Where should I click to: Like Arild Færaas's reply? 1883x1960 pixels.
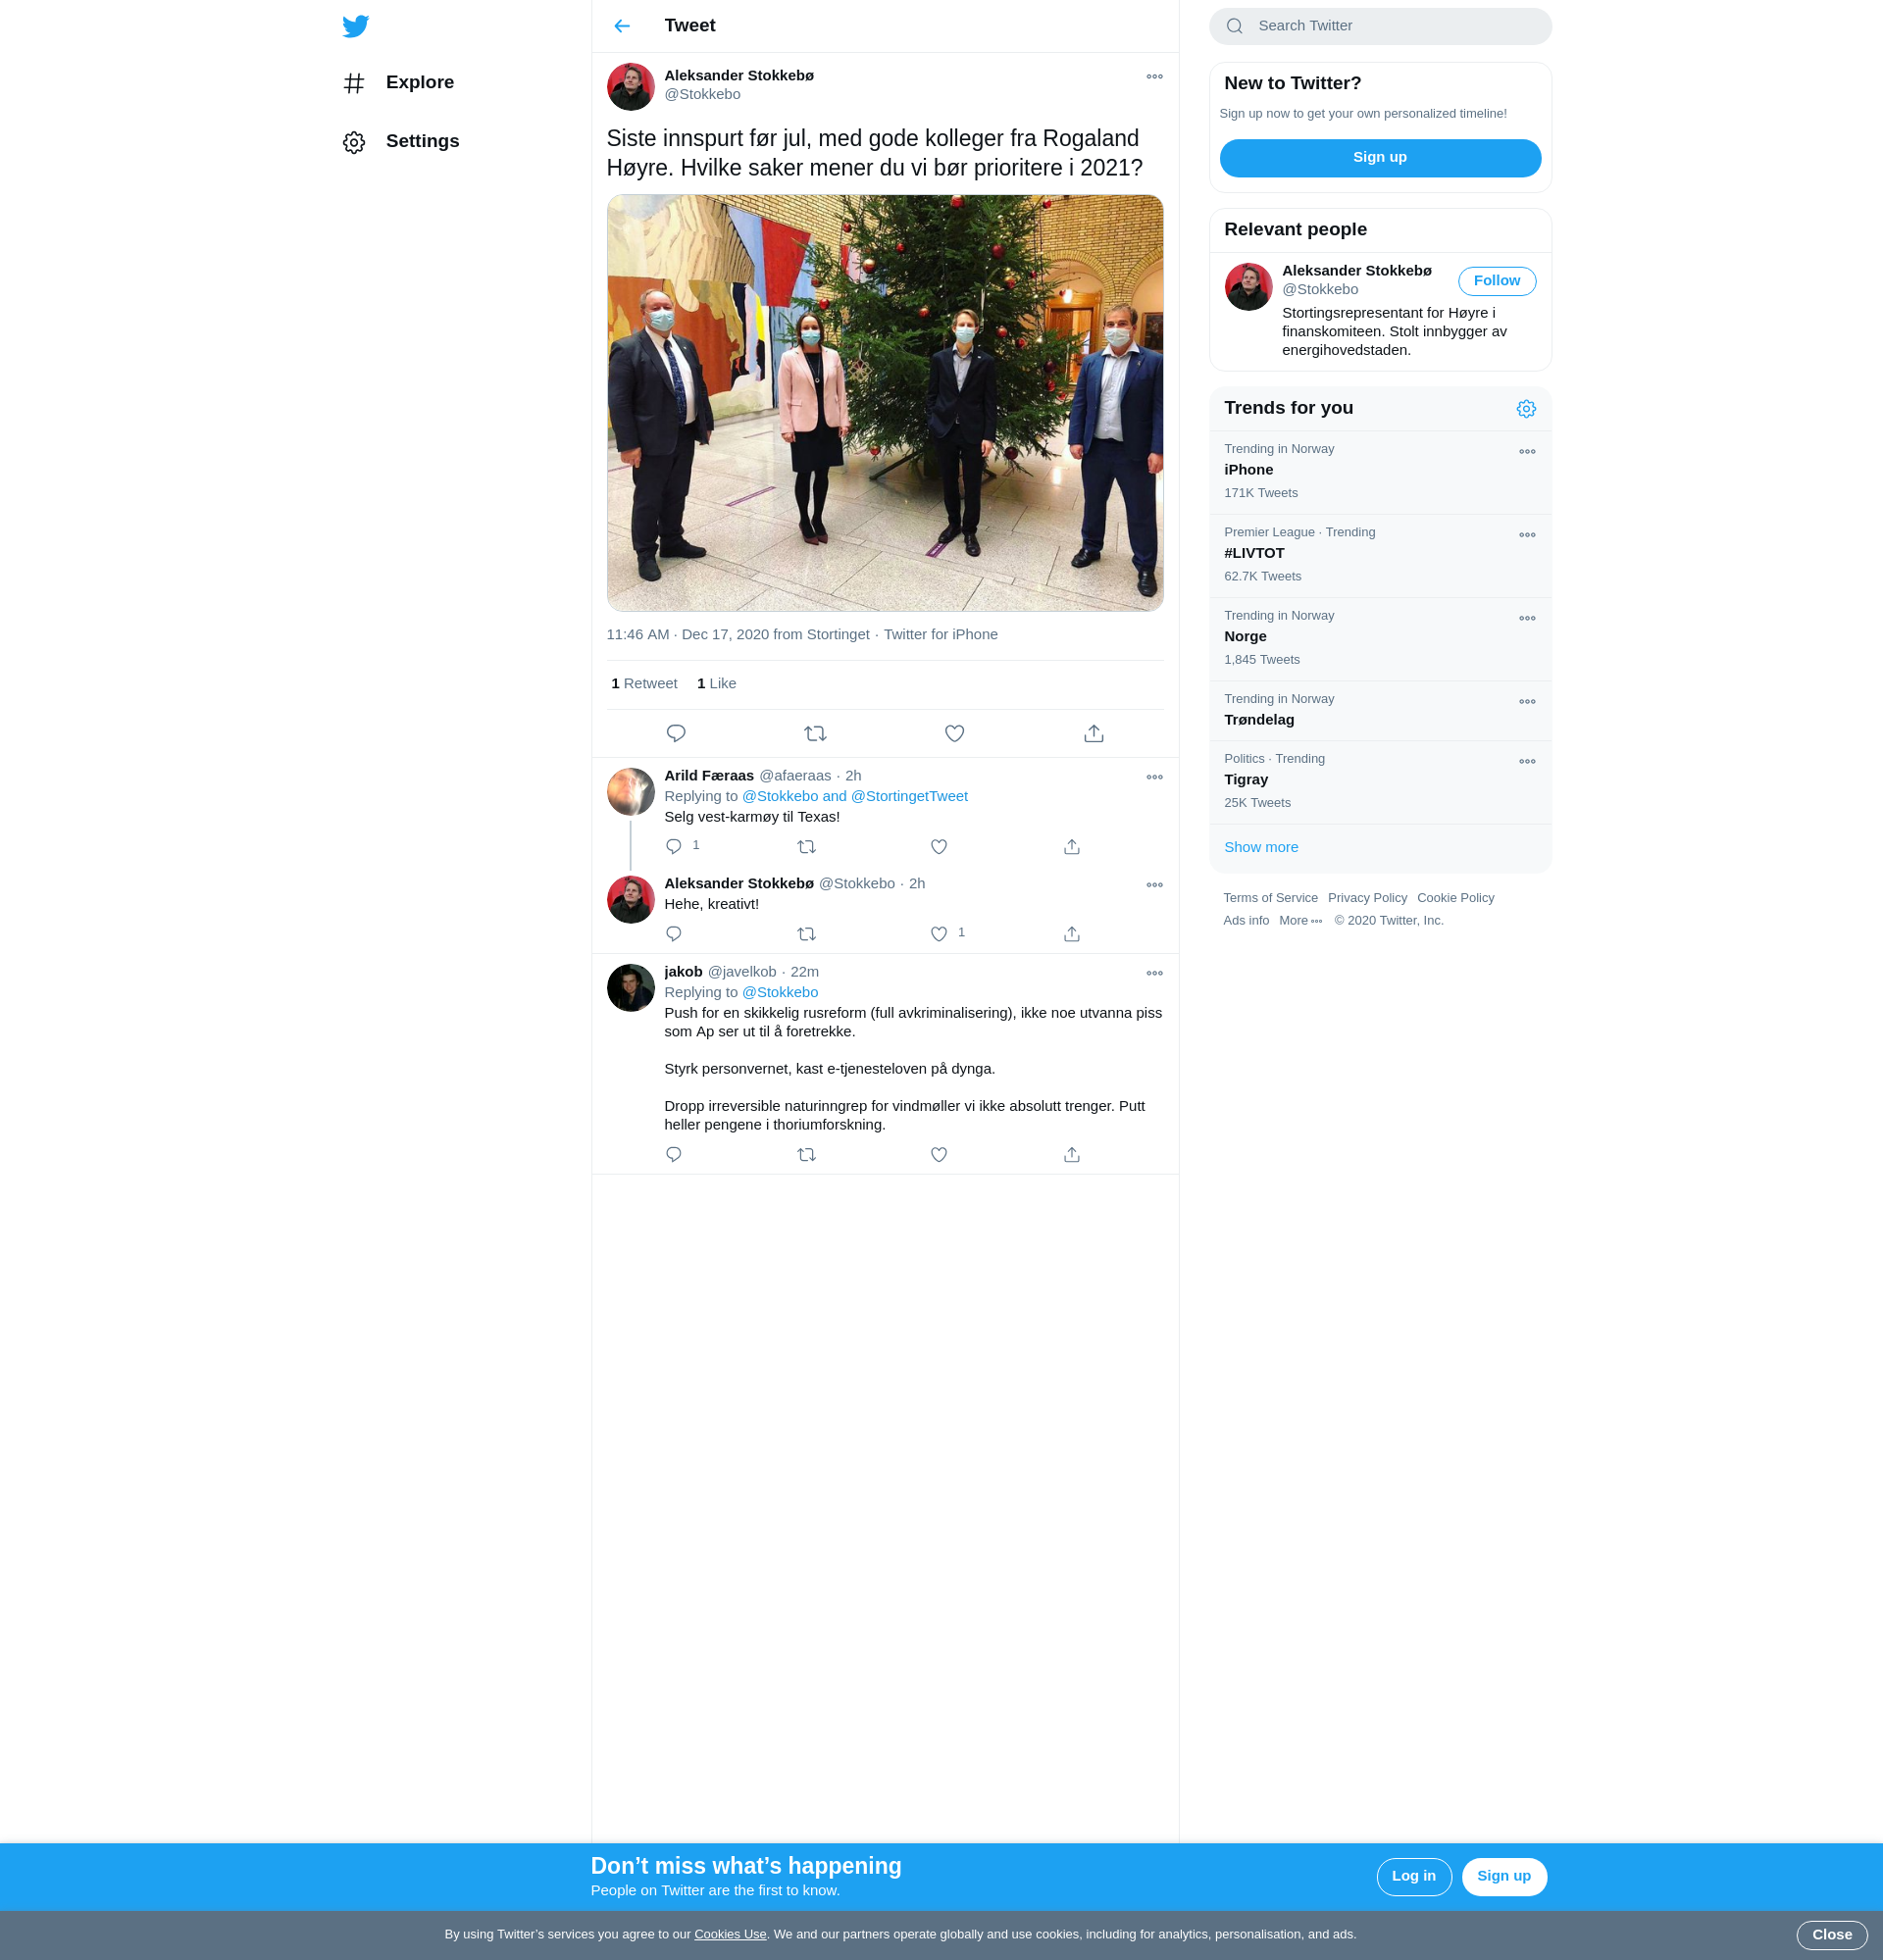pyautogui.click(x=938, y=846)
